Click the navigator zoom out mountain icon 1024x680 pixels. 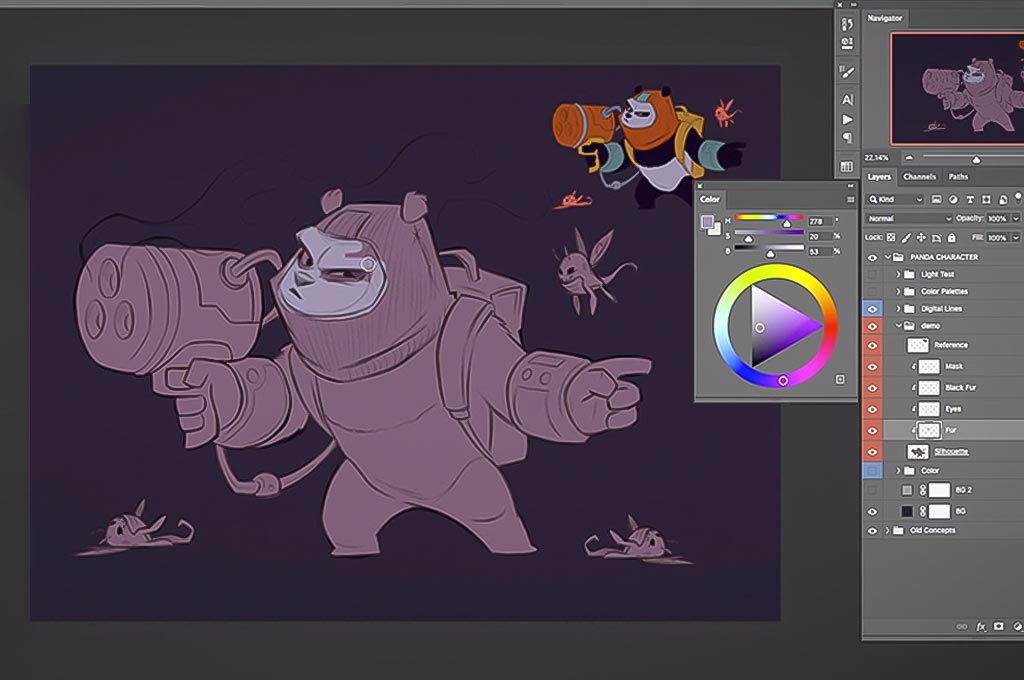[908, 157]
